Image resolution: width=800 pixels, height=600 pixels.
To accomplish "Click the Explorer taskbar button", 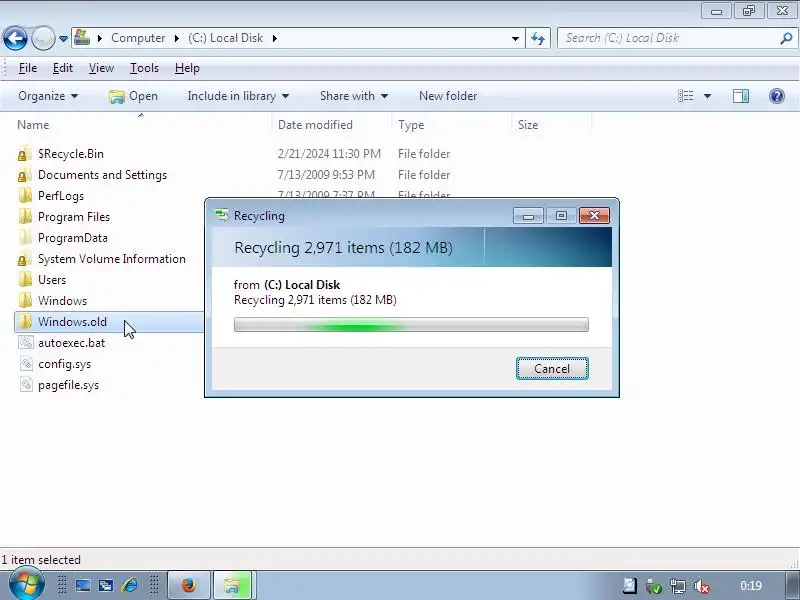I will tap(232, 585).
